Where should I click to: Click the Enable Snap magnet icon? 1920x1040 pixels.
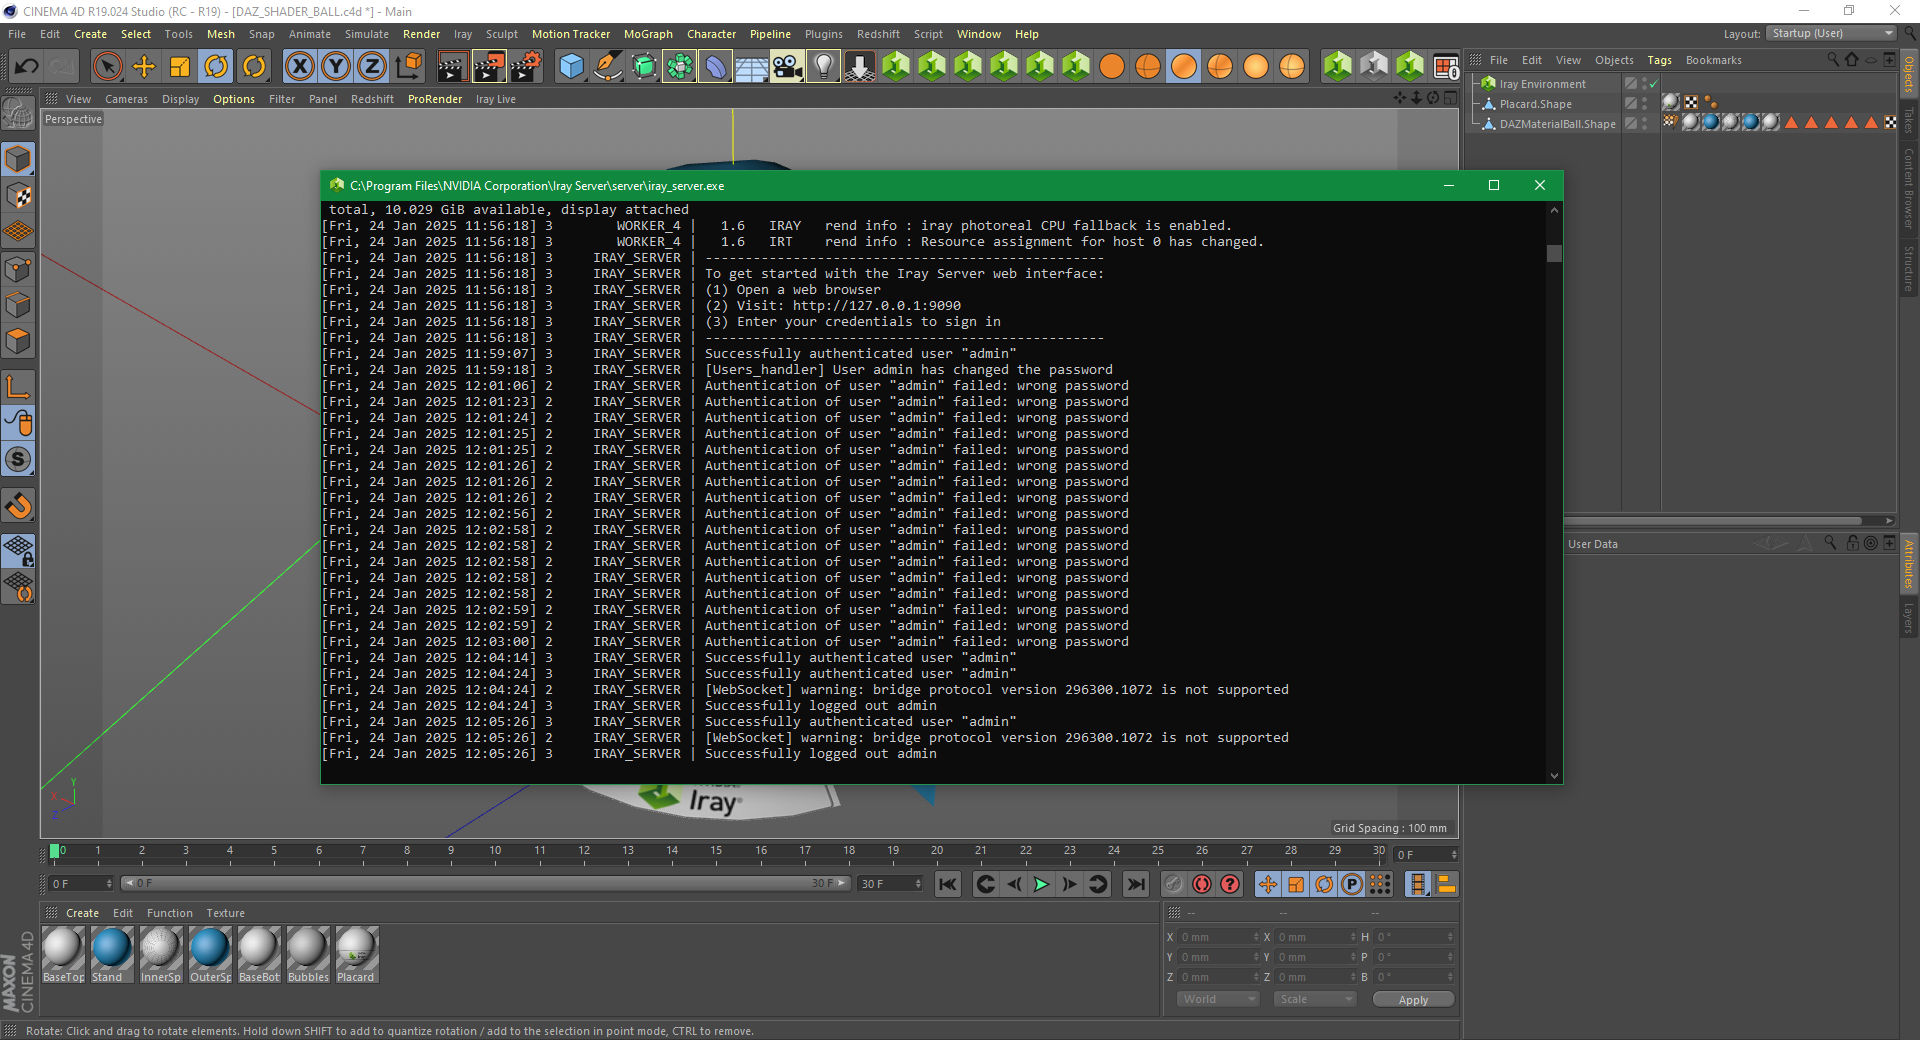[18, 506]
